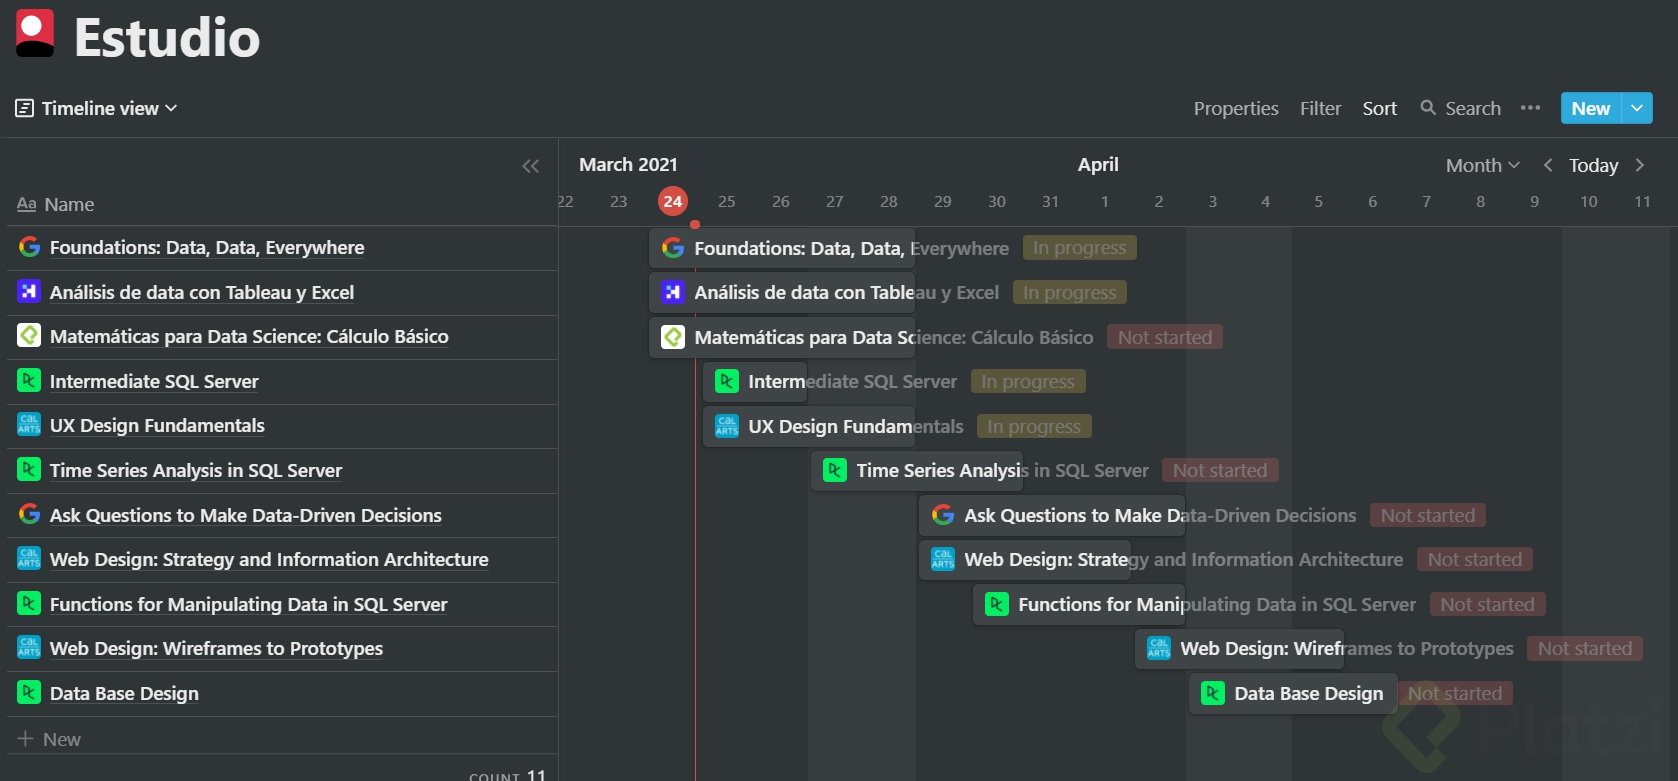Click the Estudio page icon
This screenshot has width=1678, height=781.
pyautogui.click(x=35, y=33)
